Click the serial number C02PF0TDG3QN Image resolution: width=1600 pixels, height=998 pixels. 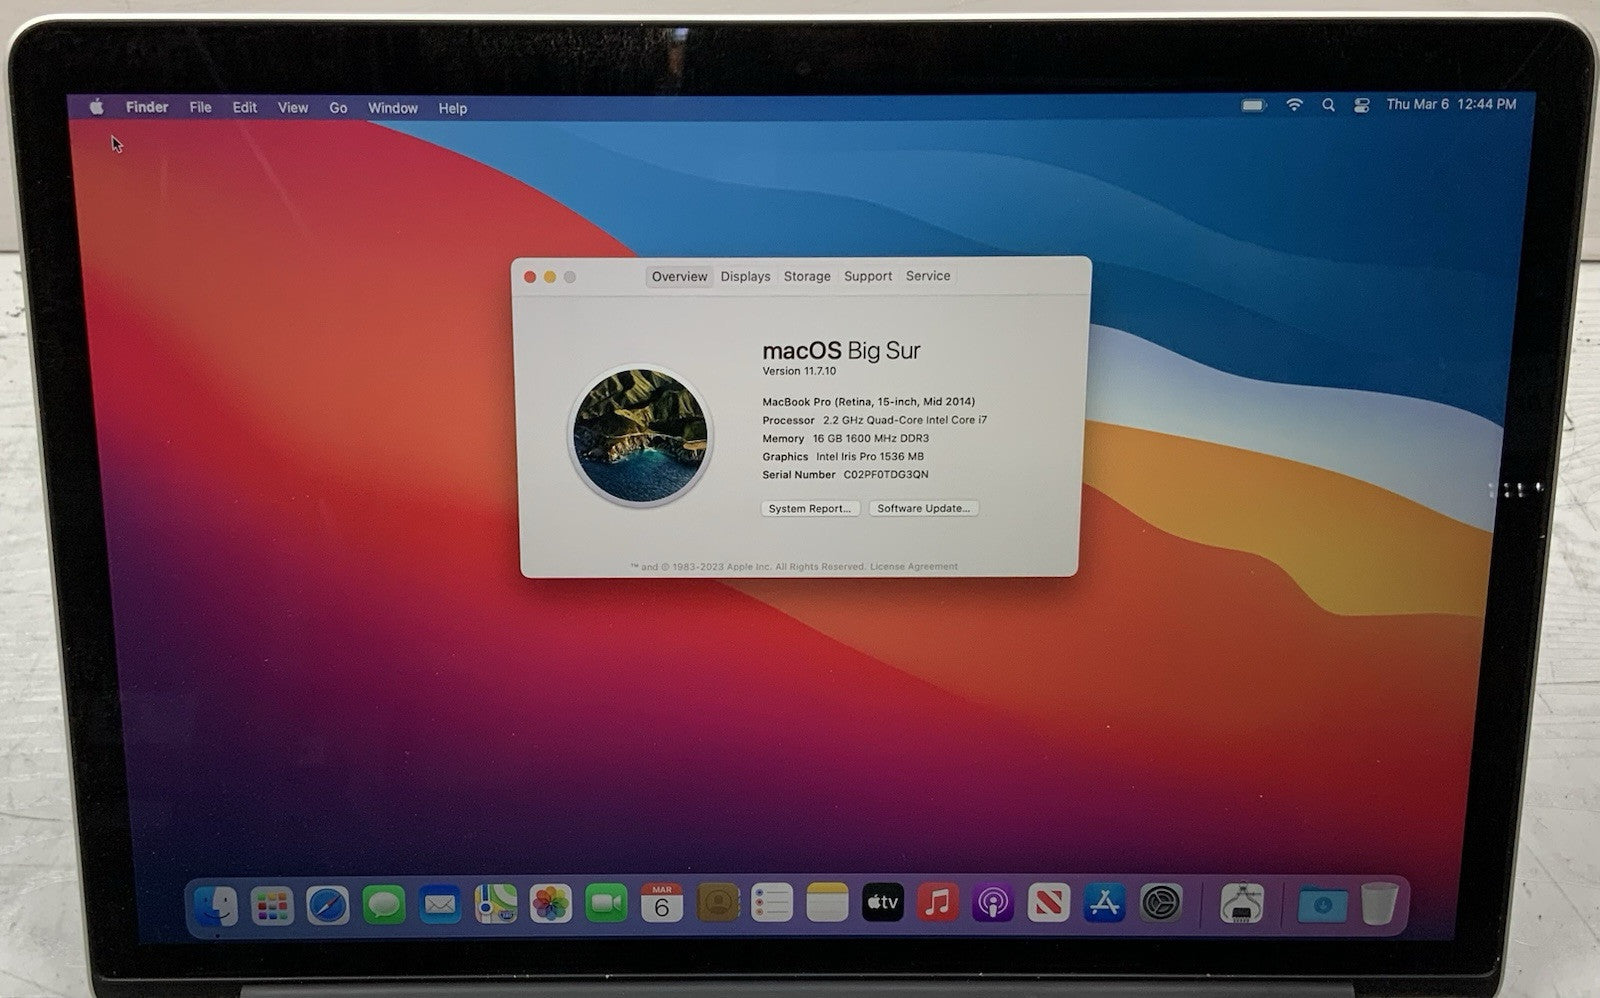tap(886, 475)
